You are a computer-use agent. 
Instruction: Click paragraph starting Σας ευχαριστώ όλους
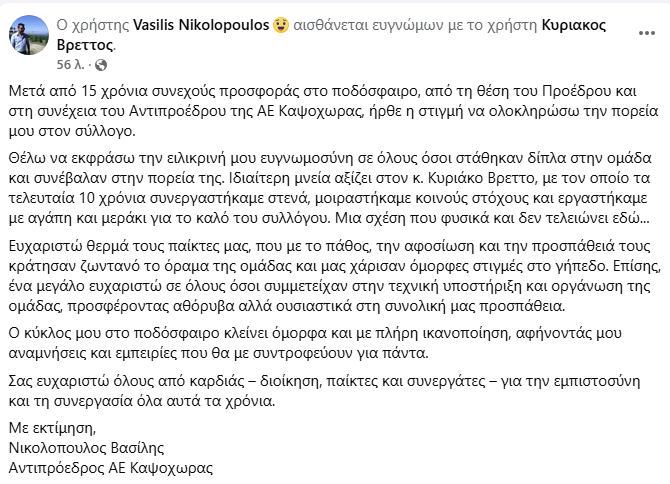[324, 391]
